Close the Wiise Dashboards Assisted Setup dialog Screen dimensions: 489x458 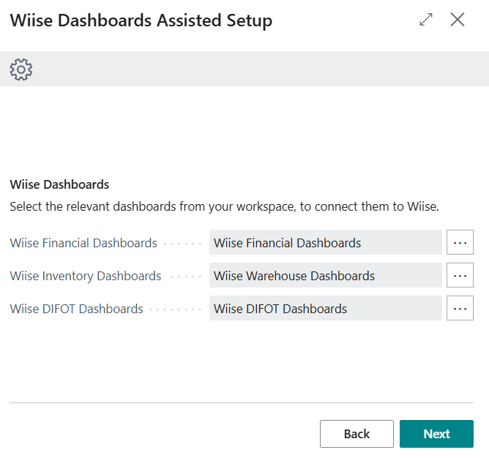(457, 19)
